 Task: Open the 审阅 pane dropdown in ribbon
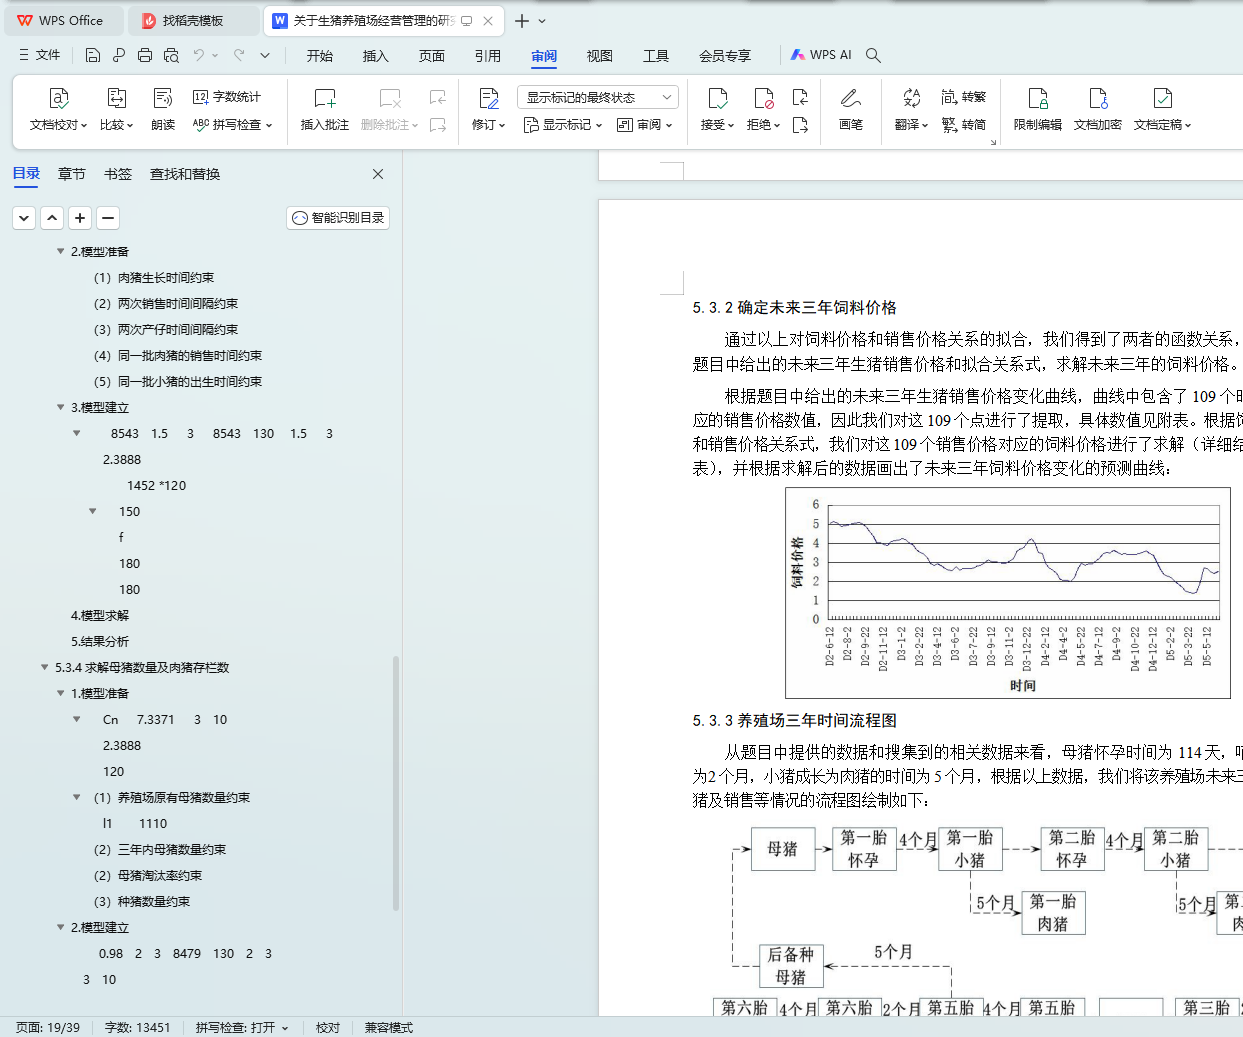(645, 125)
